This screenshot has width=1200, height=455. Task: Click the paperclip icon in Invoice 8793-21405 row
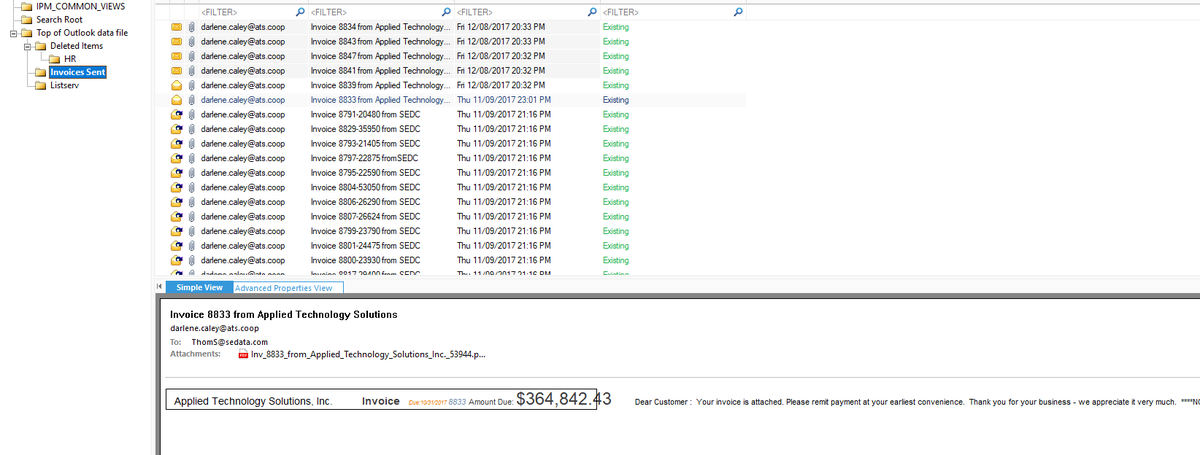pyautogui.click(x=190, y=143)
